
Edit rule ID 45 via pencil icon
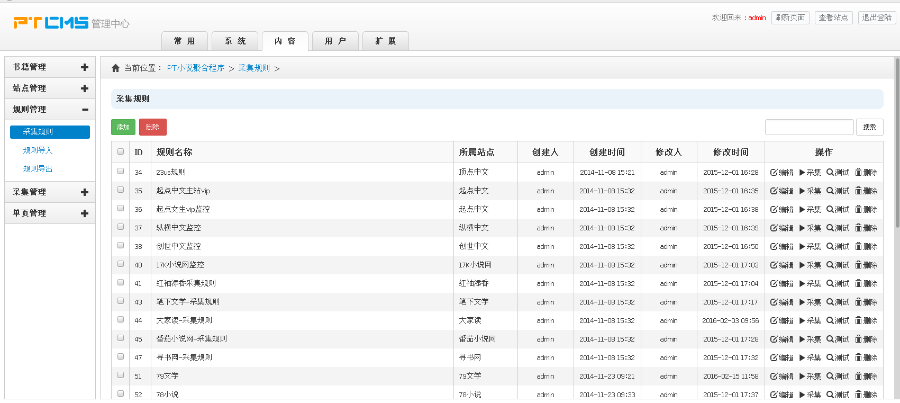(774, 339)
